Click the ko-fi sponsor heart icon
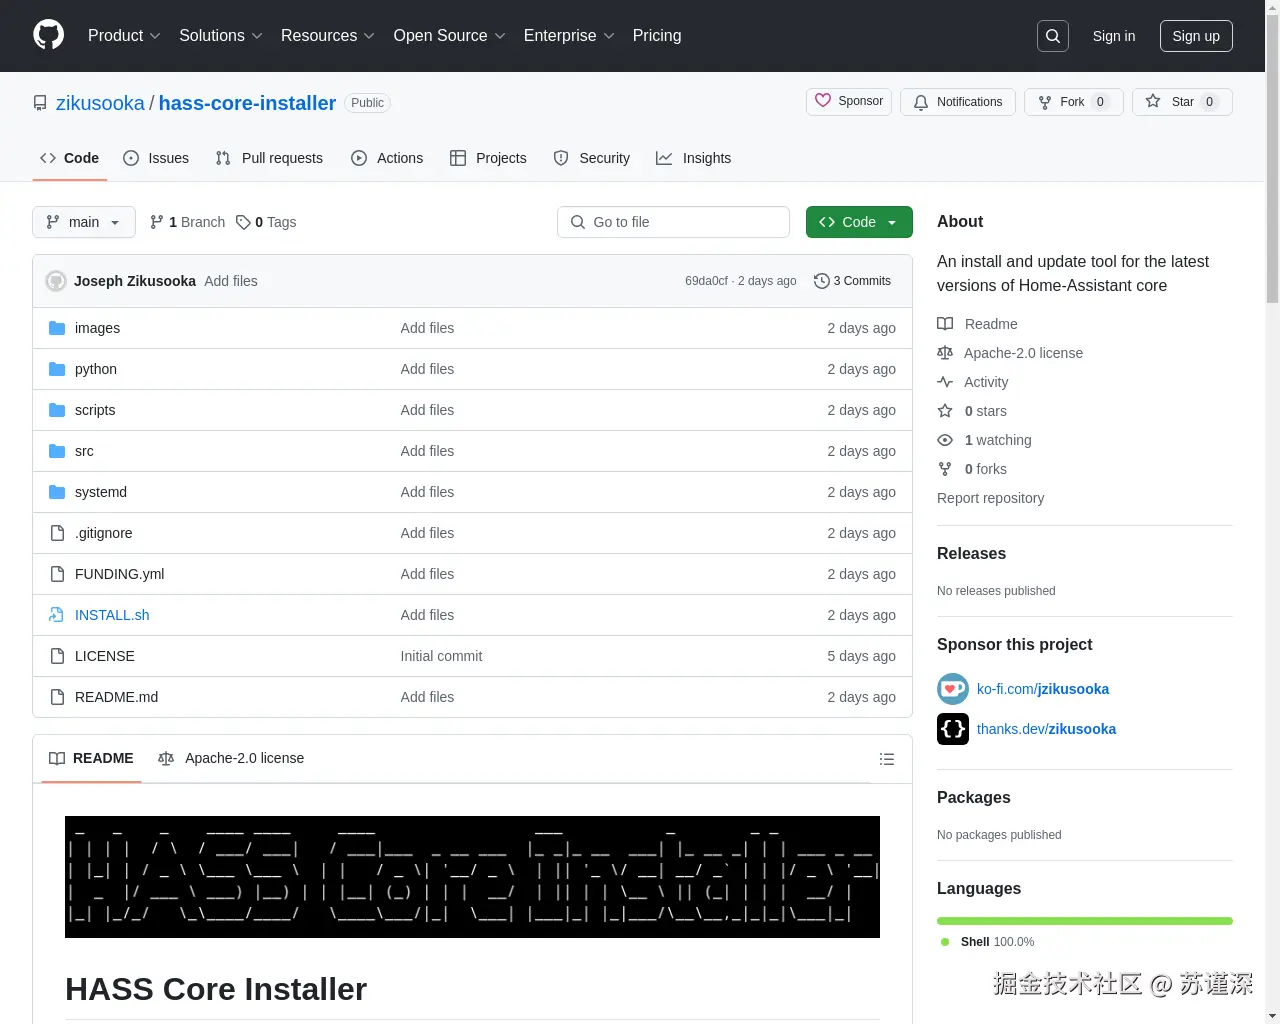Viewport: 1280px width, 1024px height. [952, 689]
